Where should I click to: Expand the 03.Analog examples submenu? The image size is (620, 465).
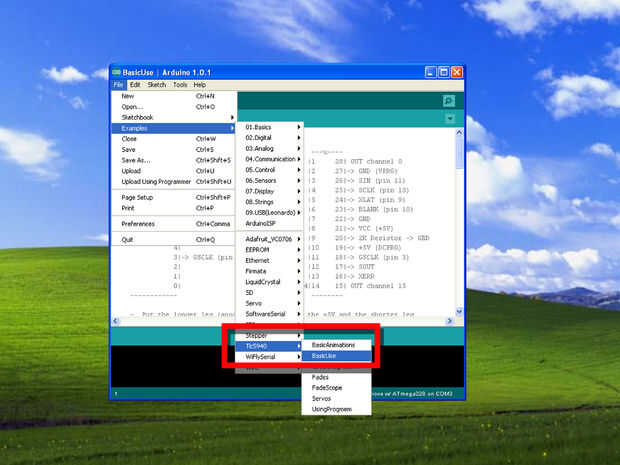tap(270, 148)
